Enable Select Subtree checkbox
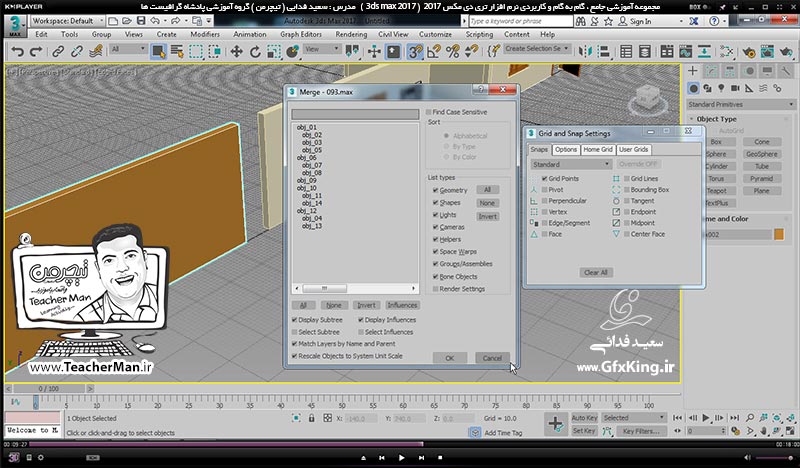Image resolution: width=800 pixels, height=468 pixels. pos(294,332)
